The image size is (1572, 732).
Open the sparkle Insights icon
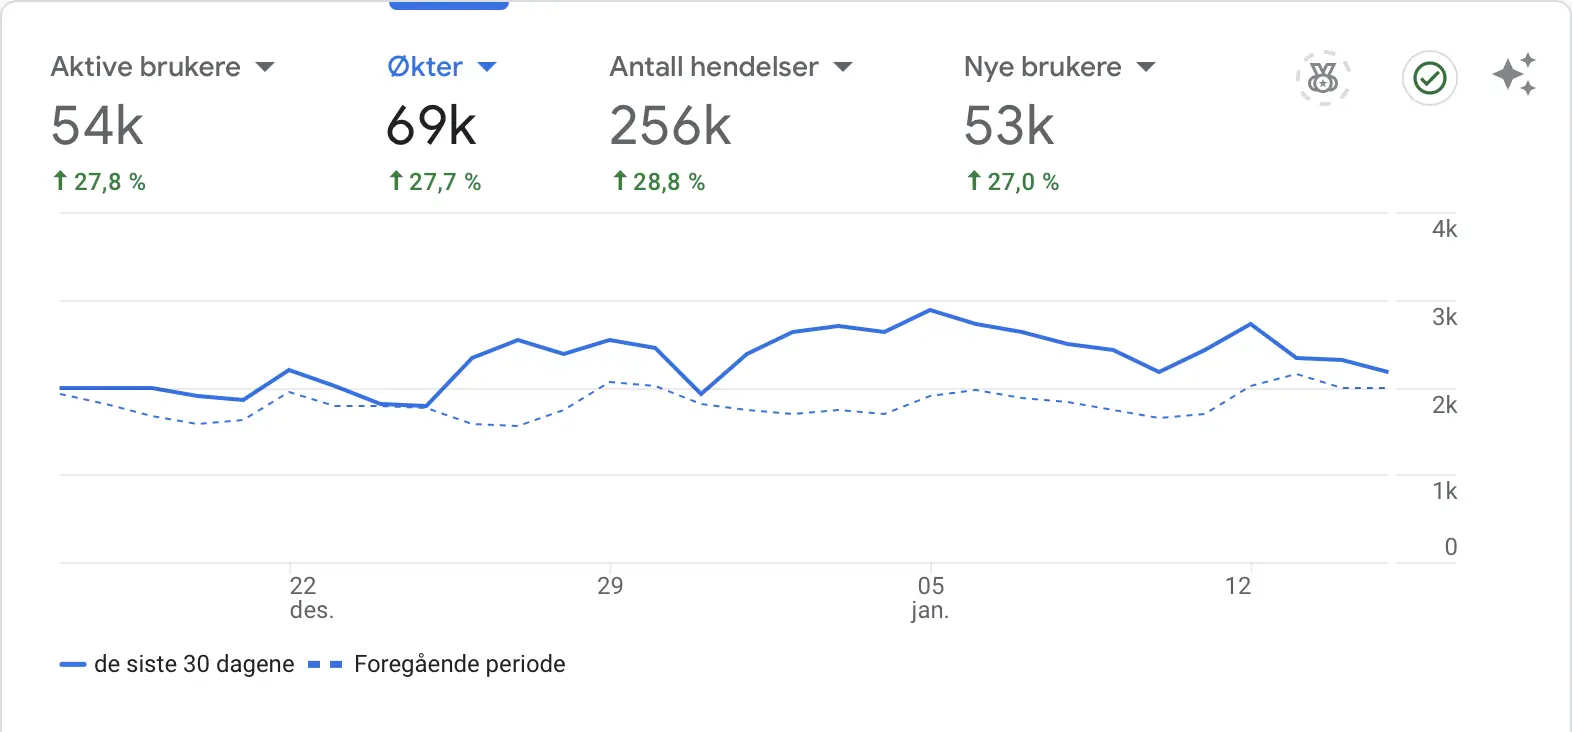tap(1514, 75)
